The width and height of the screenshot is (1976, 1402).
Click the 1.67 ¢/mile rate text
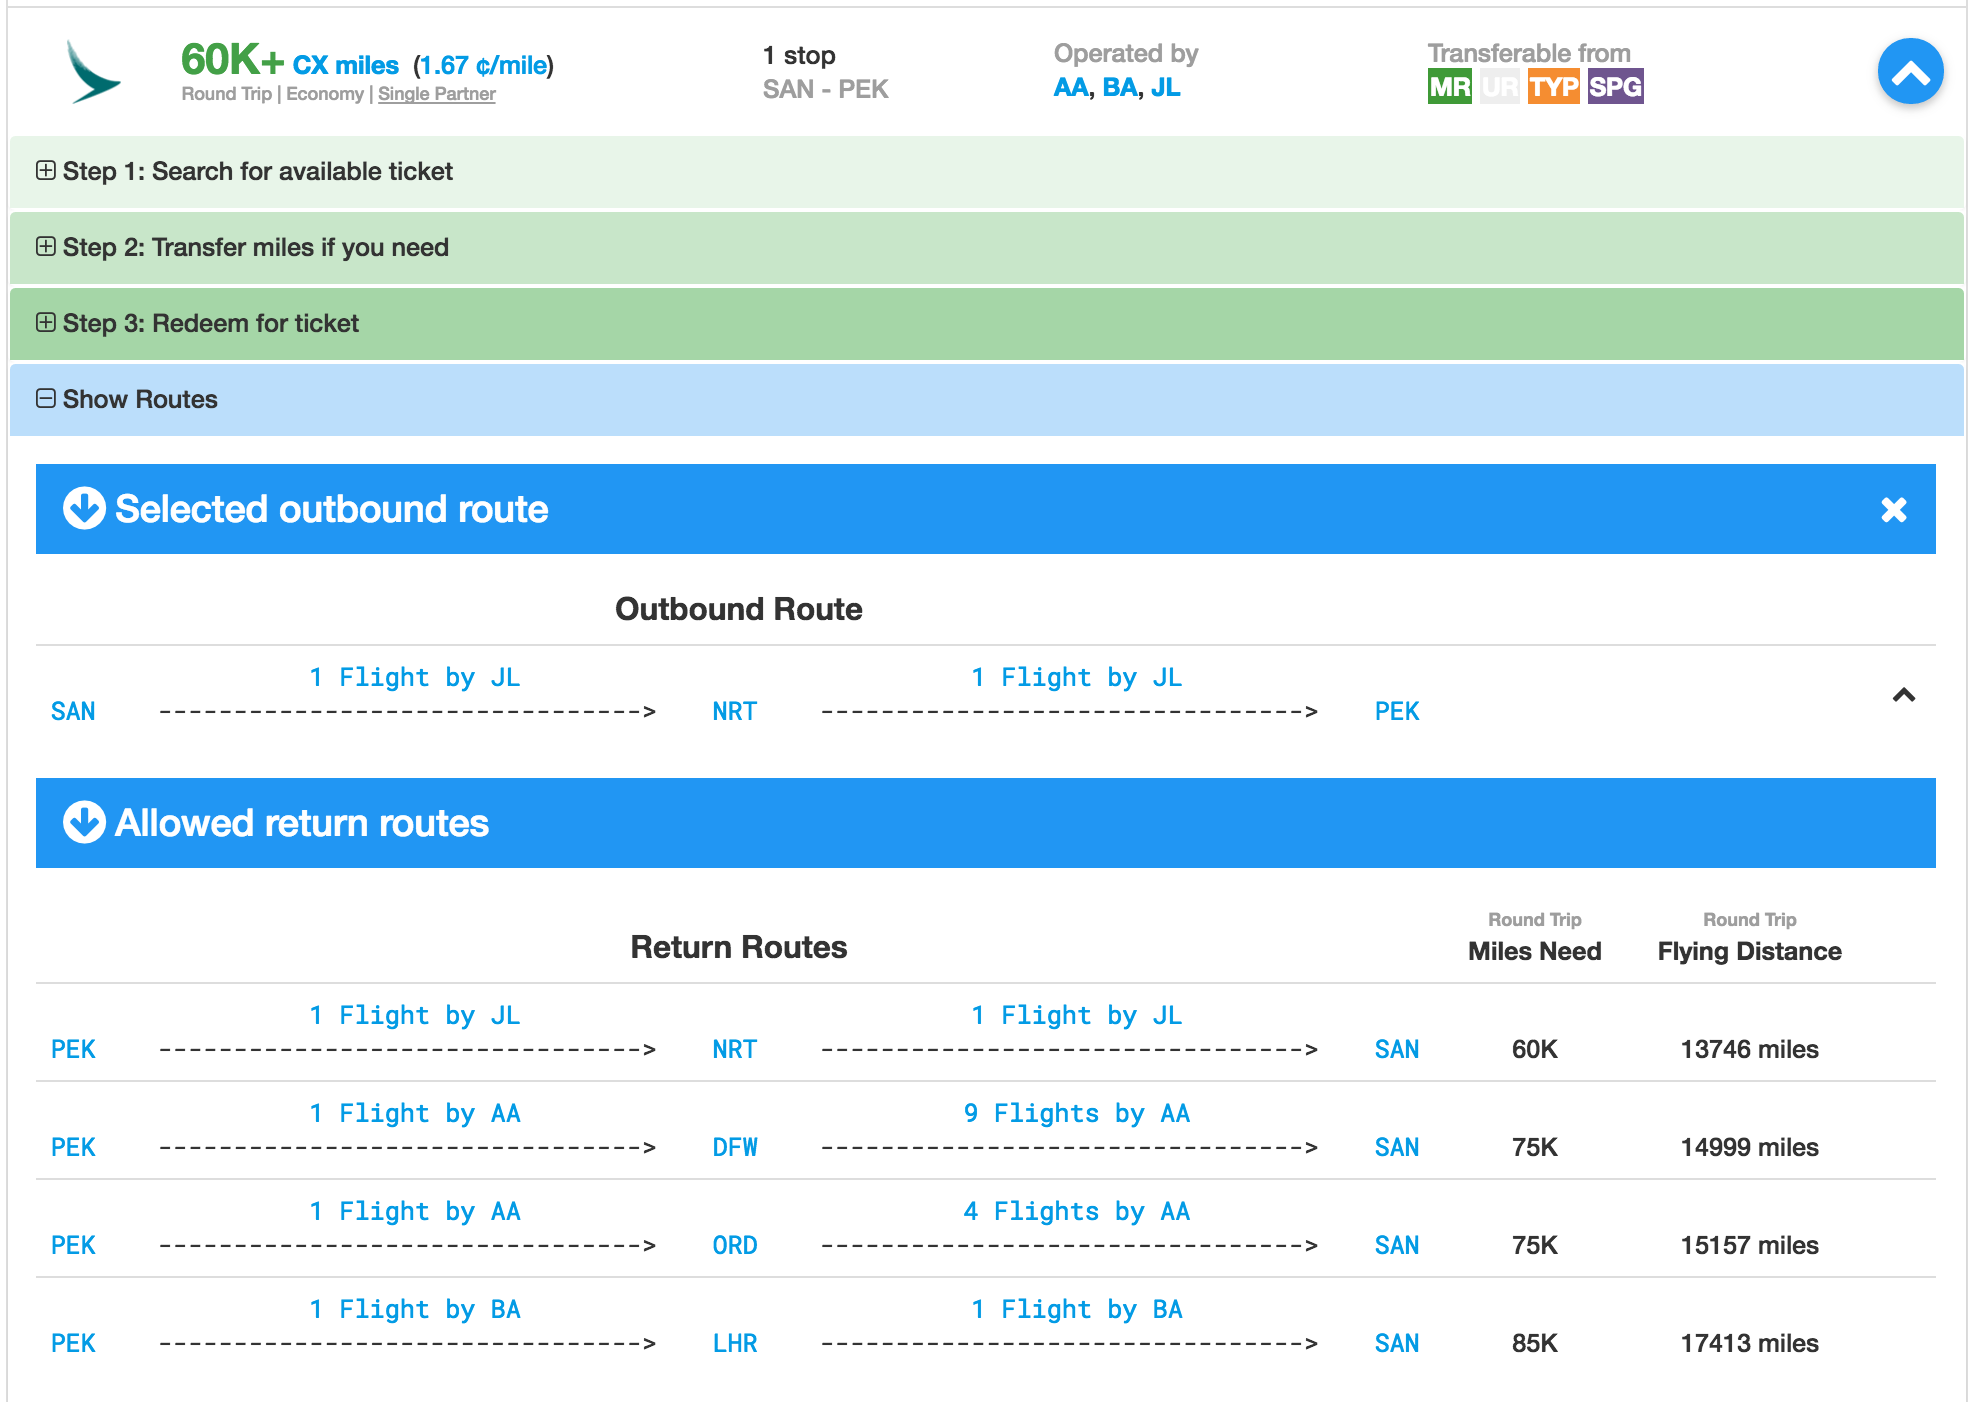(x=483, y=66)
